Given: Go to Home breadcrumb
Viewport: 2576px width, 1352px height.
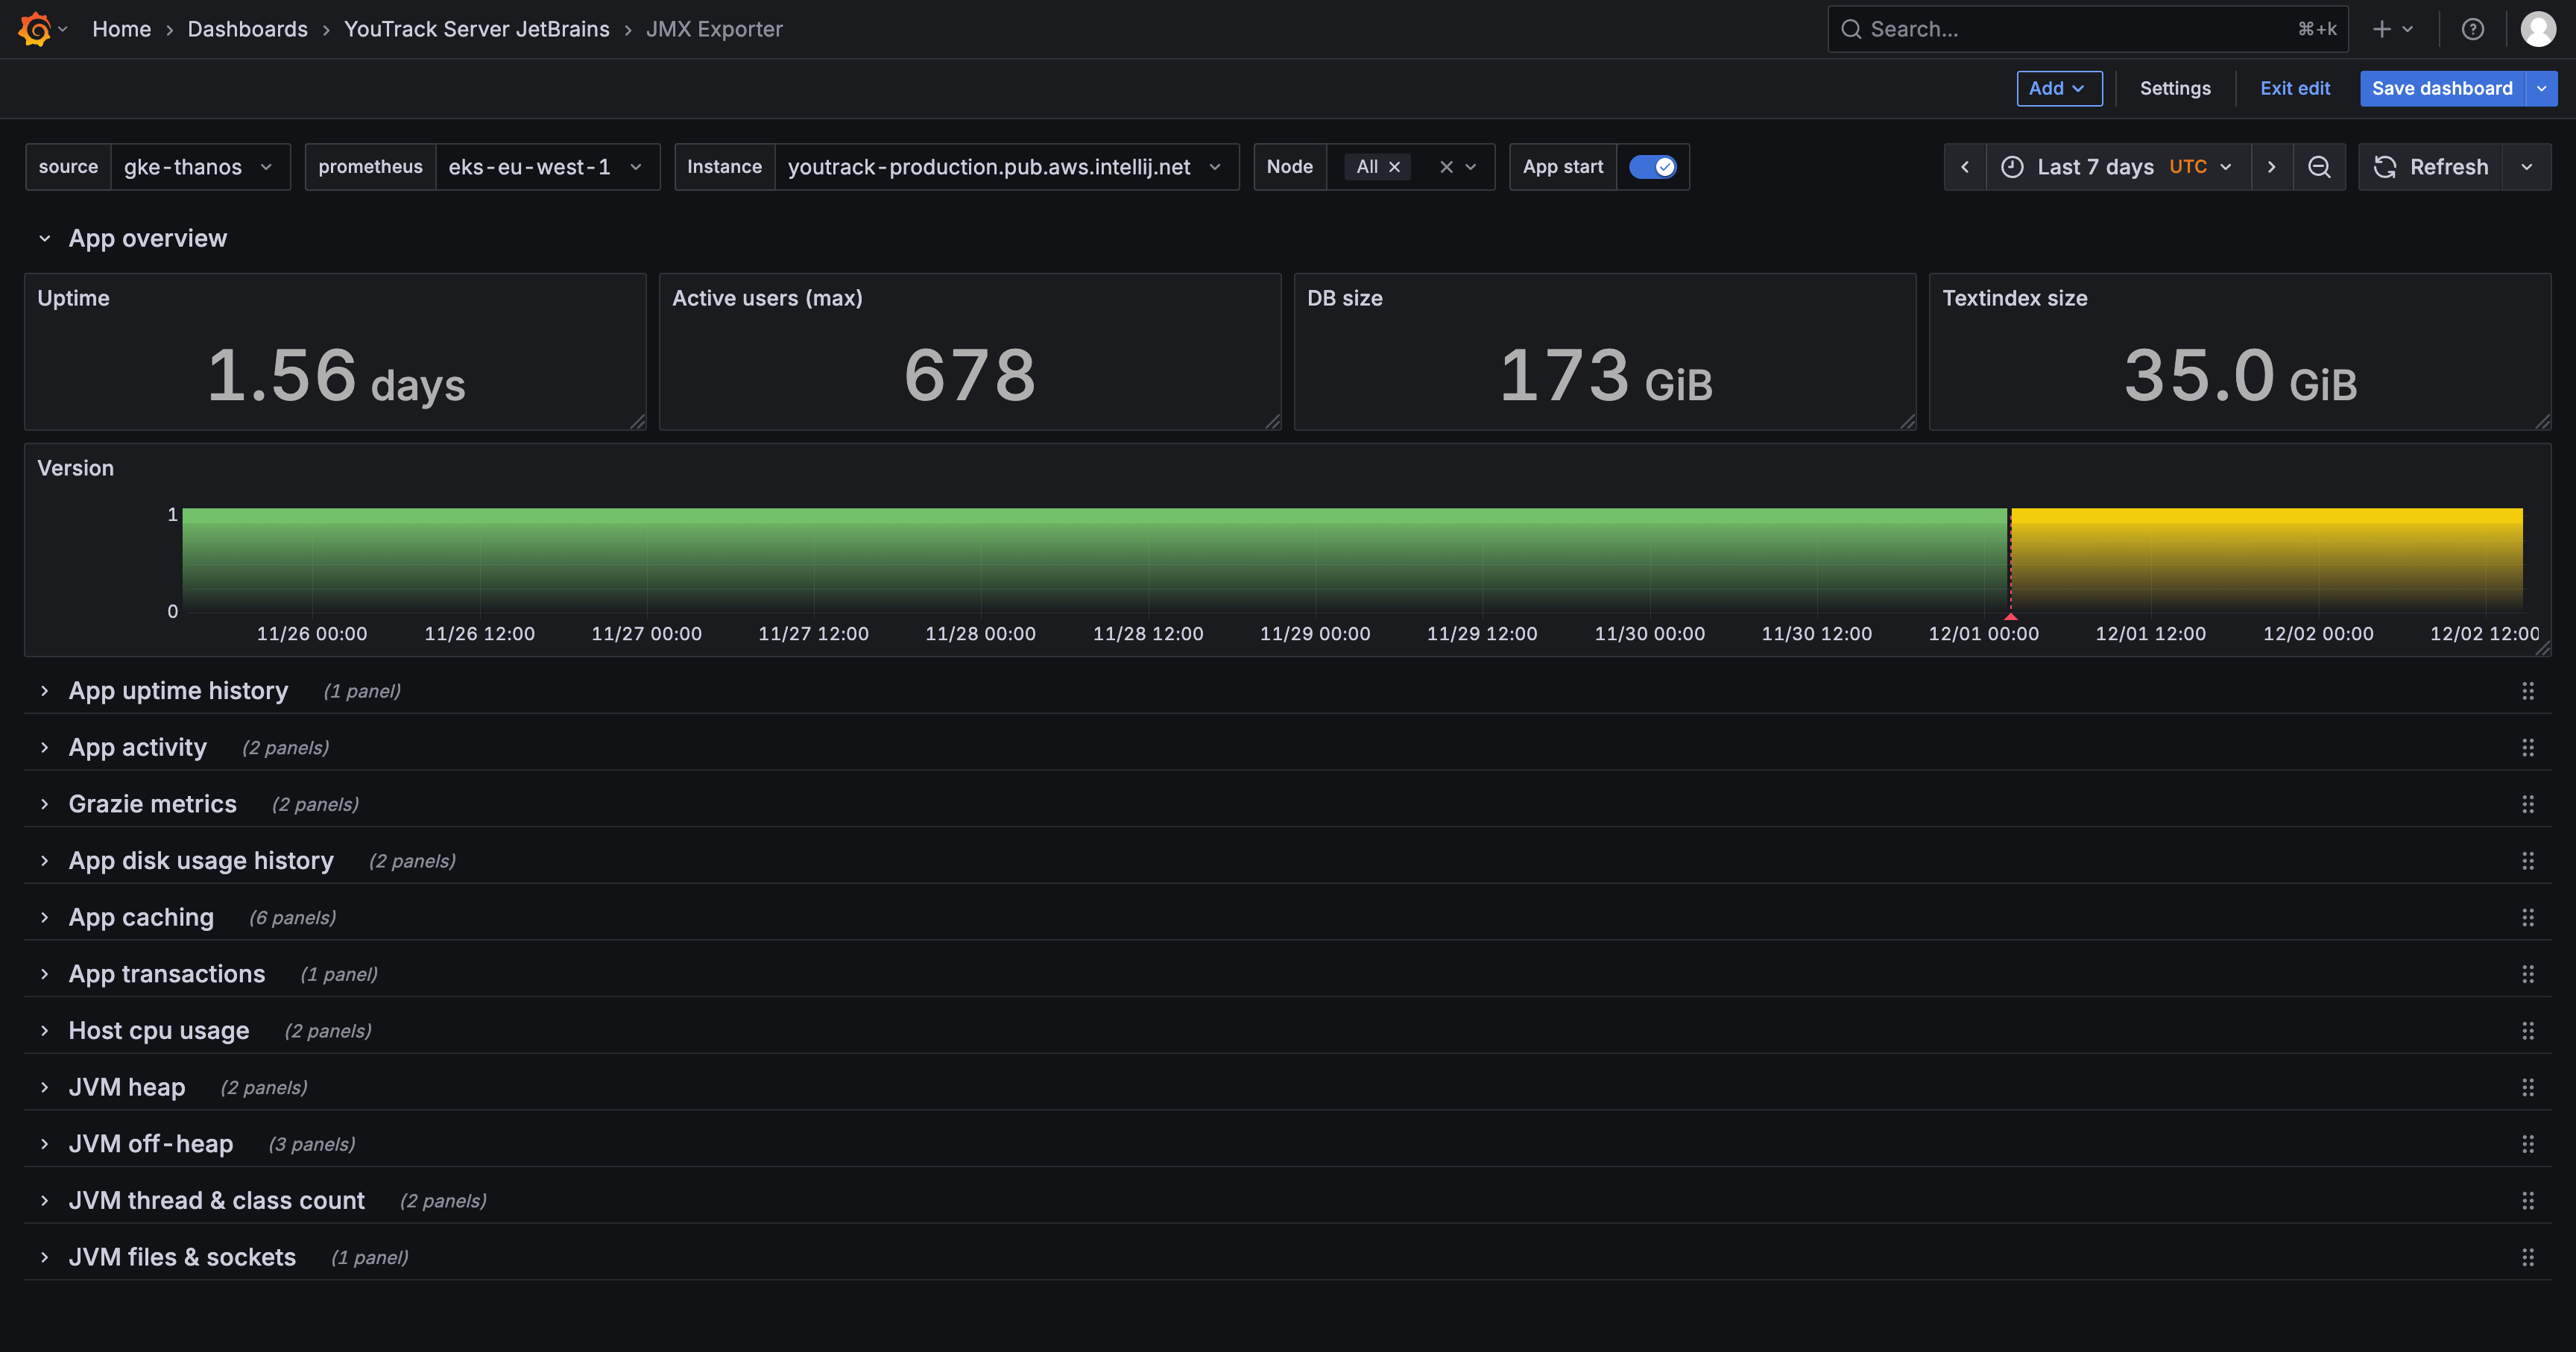Looking at the screenshot, I should pyautogui.click(x=122, y=29).
